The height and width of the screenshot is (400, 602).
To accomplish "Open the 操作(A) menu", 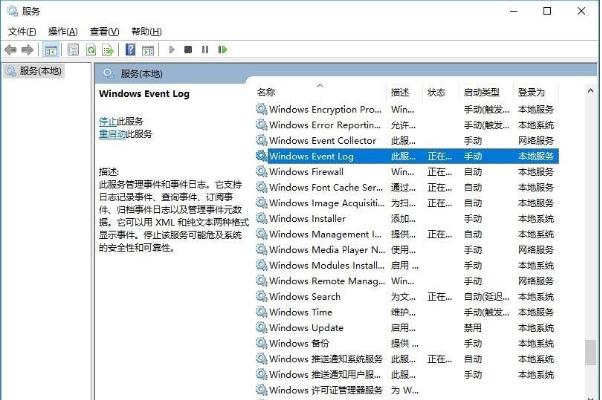I will click(63, 31).
